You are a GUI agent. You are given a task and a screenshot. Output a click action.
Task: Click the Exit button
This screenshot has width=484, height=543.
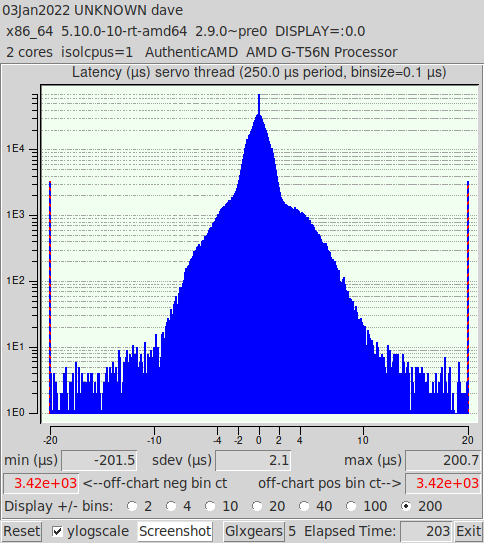click(x=468, y=531)
